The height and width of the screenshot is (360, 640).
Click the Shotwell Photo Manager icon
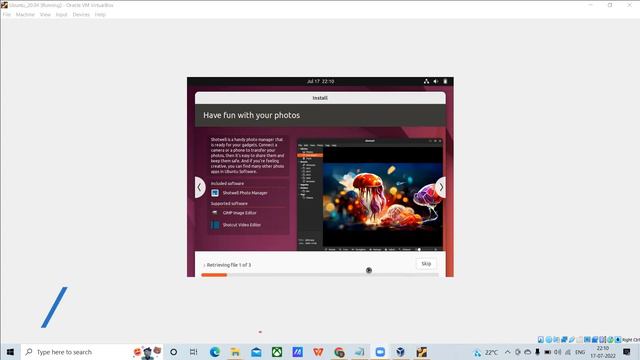[215, 193]
